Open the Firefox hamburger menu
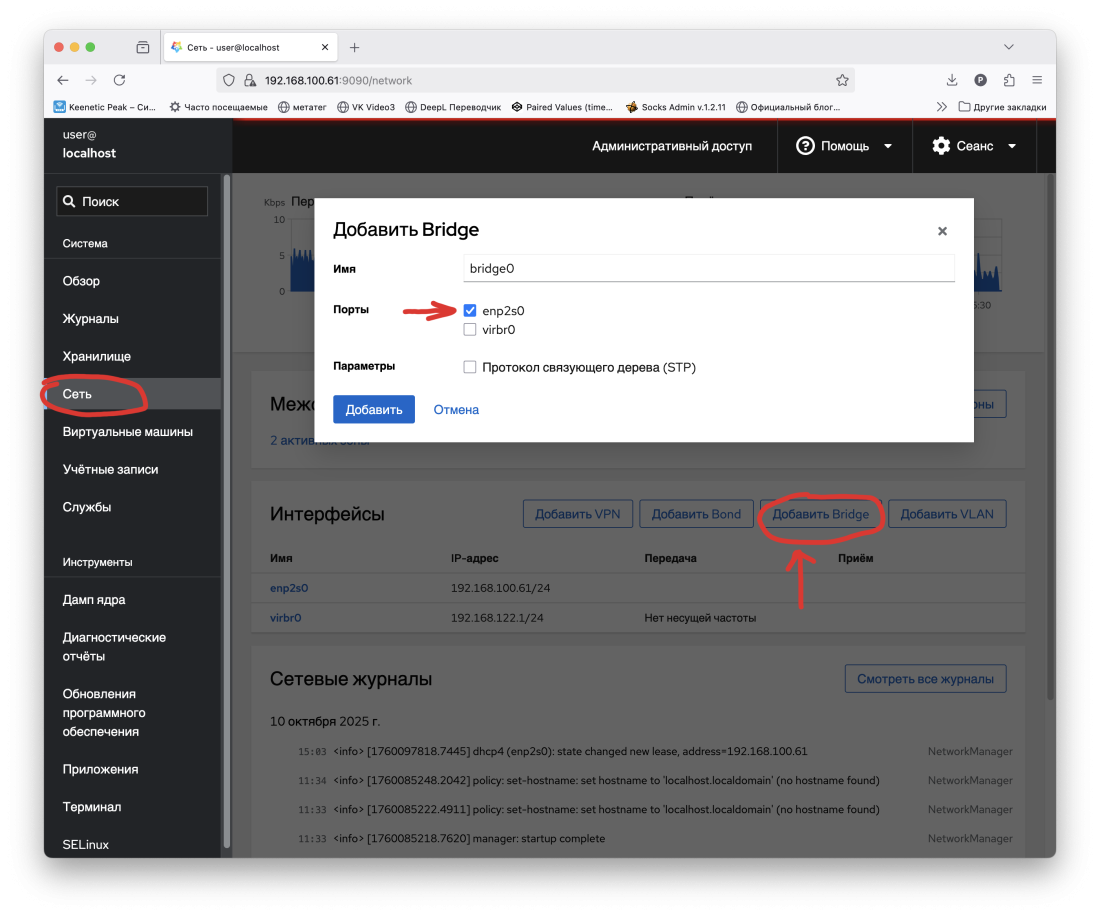1100x916 pixels. coord(1037,80)
